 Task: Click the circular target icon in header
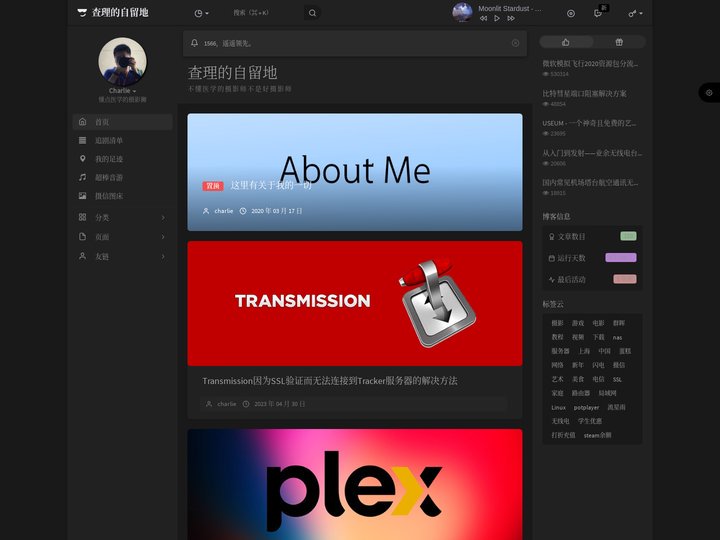tap(571, 13)
